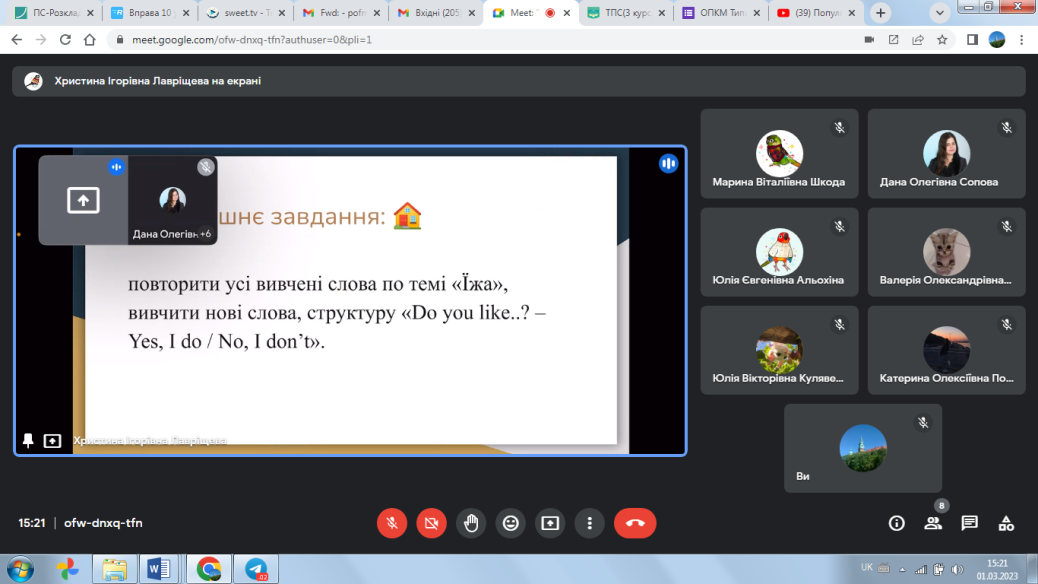Click Валерія Олександрівна participant tile

click(x=947, y=252)
